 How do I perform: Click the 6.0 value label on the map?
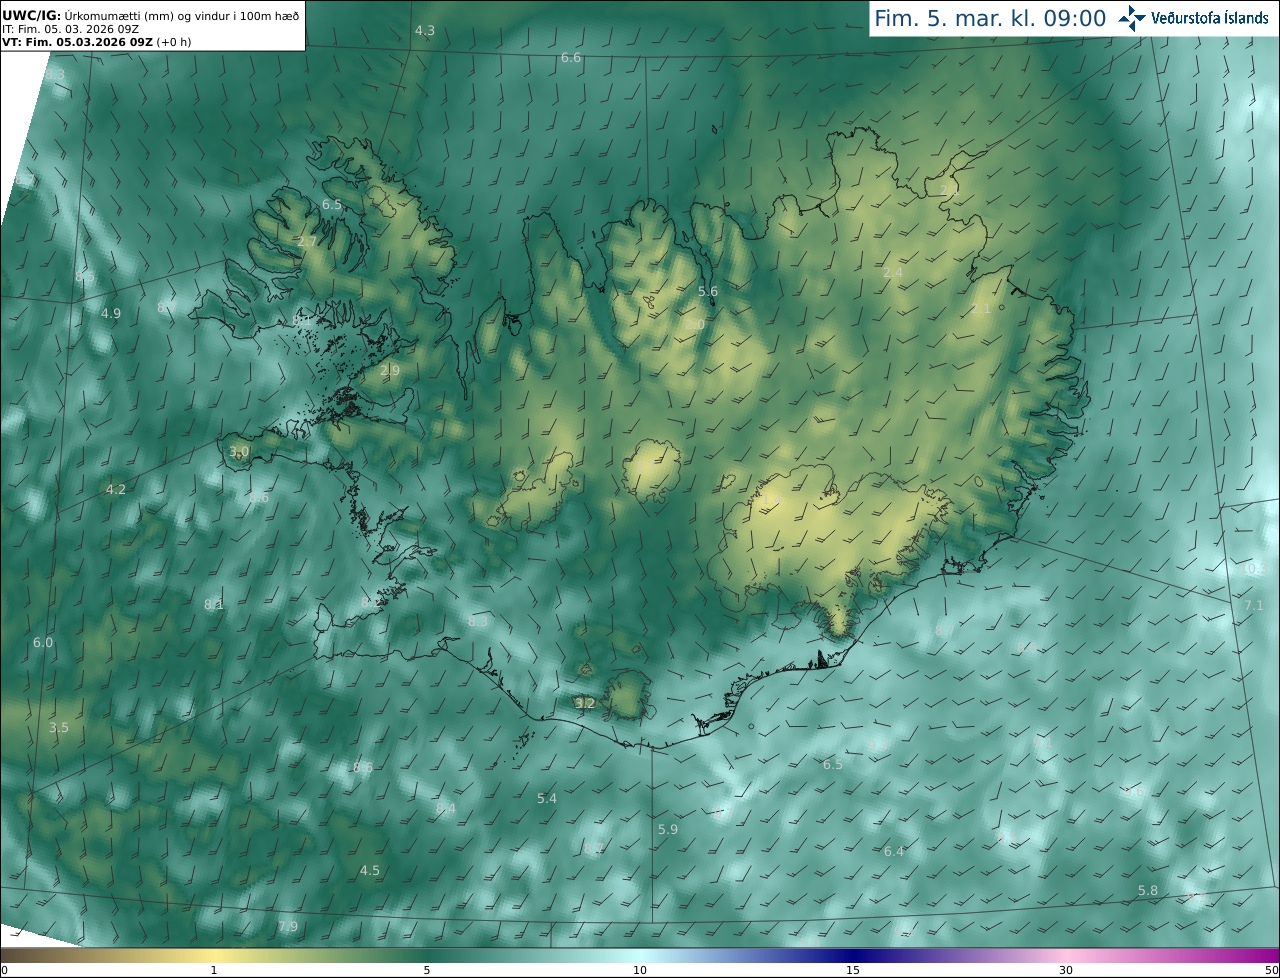pyautogui.click(x=43, y=643)
